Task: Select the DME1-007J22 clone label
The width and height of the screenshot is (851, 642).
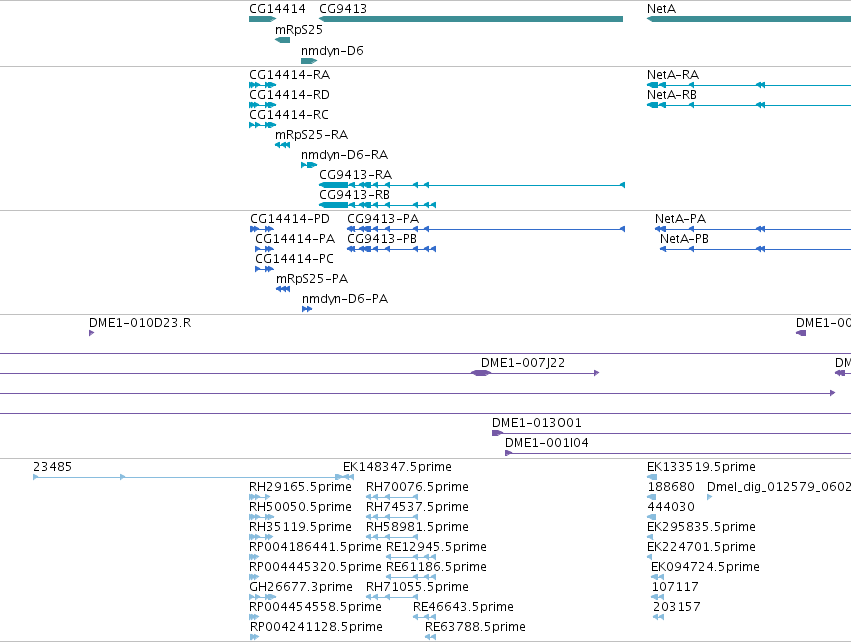Action: tap(523, 363)
